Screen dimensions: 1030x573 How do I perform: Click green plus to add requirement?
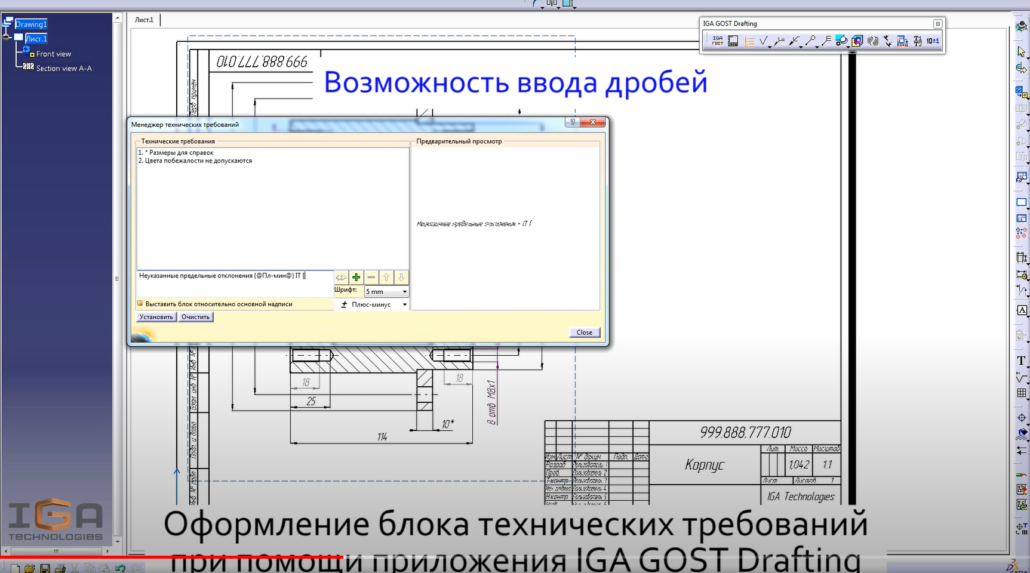(355, 276)
